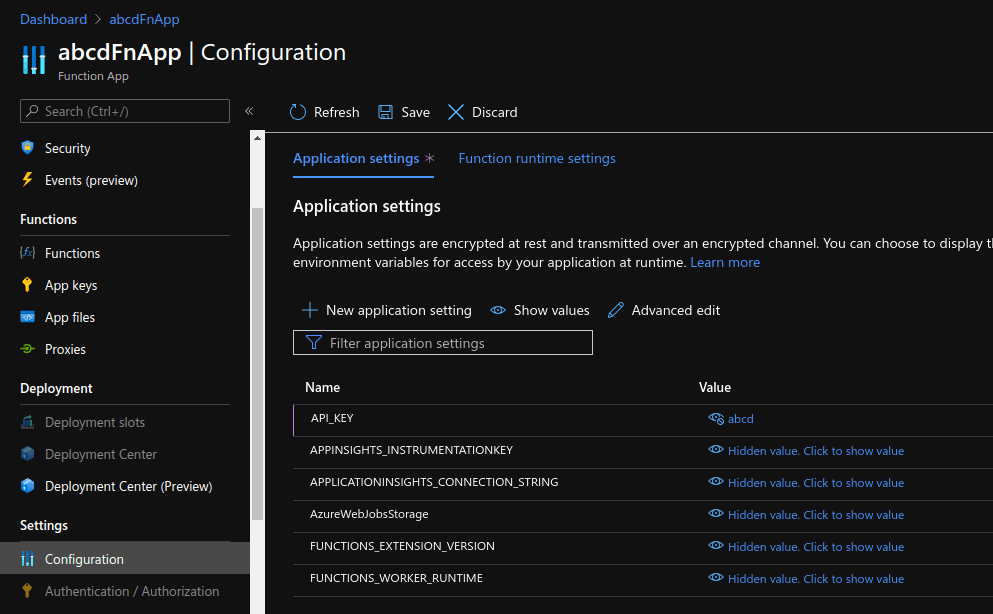Click Advanced edit button label
The width and height of the screenshot is (993, 614).
[x=676, y=310]
